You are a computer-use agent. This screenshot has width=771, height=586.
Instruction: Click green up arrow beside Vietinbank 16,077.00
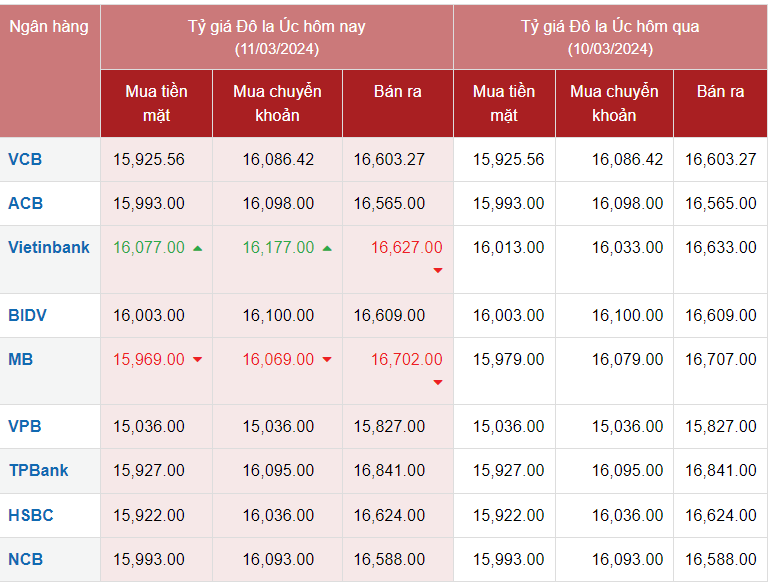(x=197, y=248)
